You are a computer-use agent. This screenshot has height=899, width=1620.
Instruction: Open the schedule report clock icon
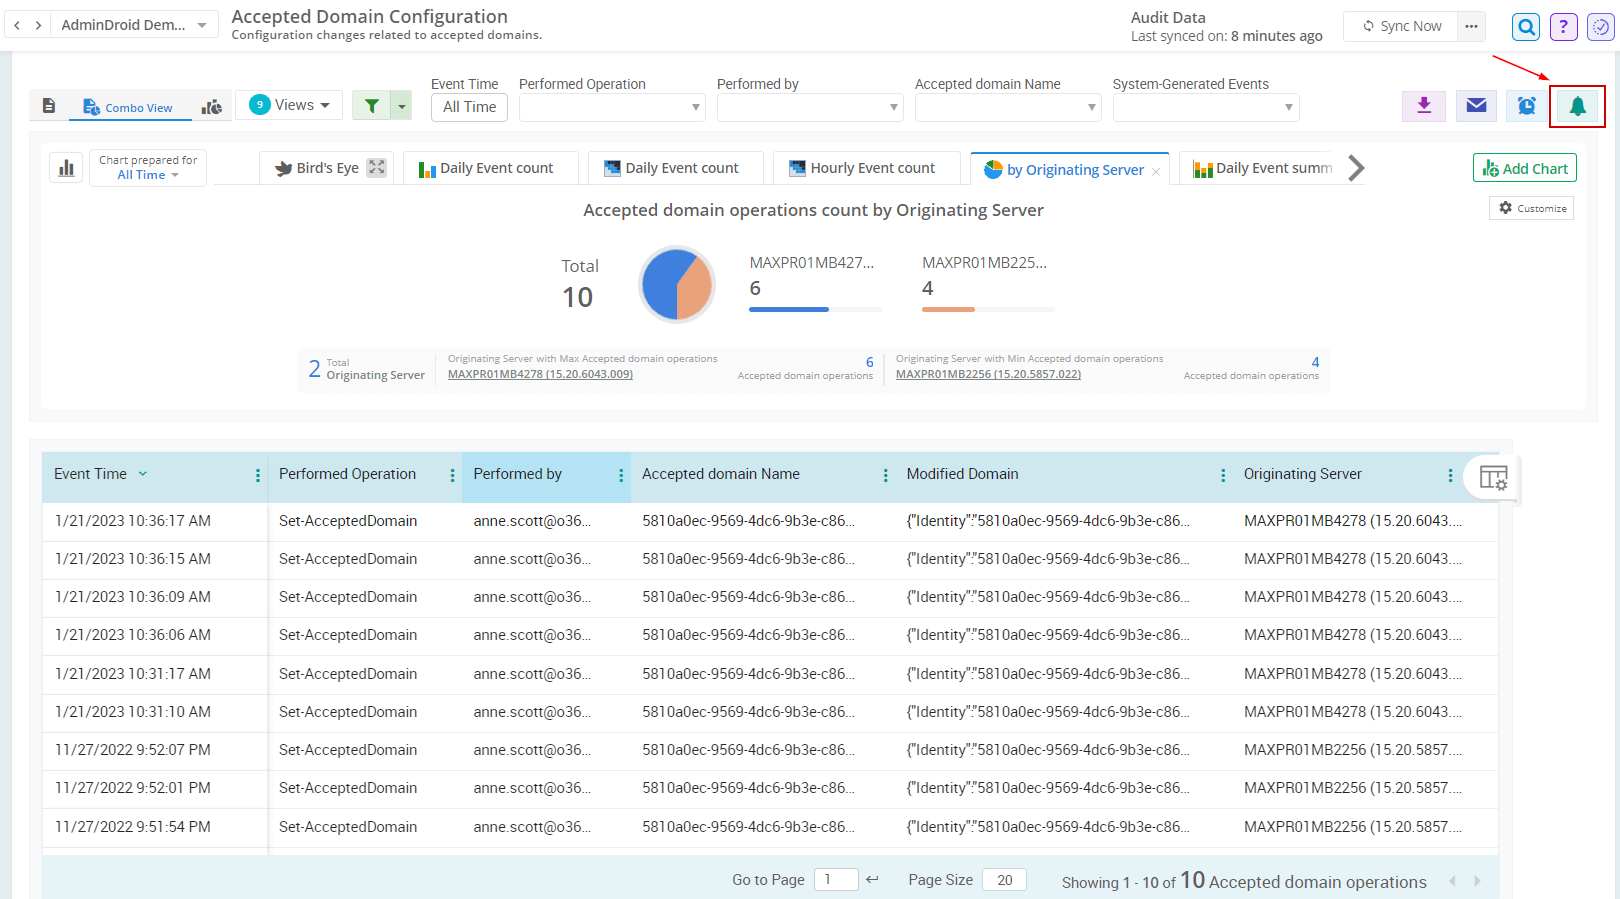(x=1526, y=106)
